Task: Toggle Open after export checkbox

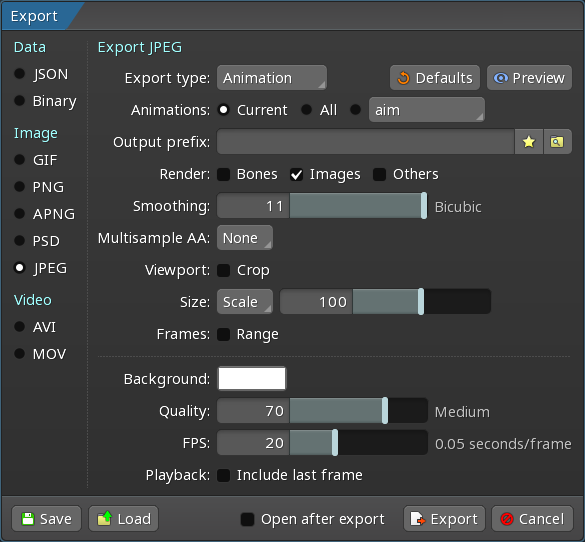Action: click(247, 519)
